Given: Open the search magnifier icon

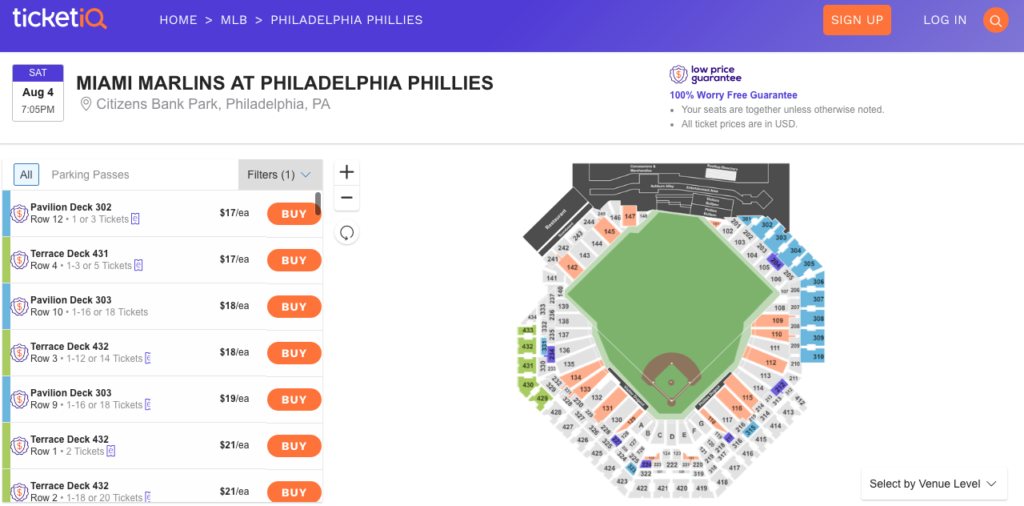Looking at the screenshot, I should pos(995,20).
